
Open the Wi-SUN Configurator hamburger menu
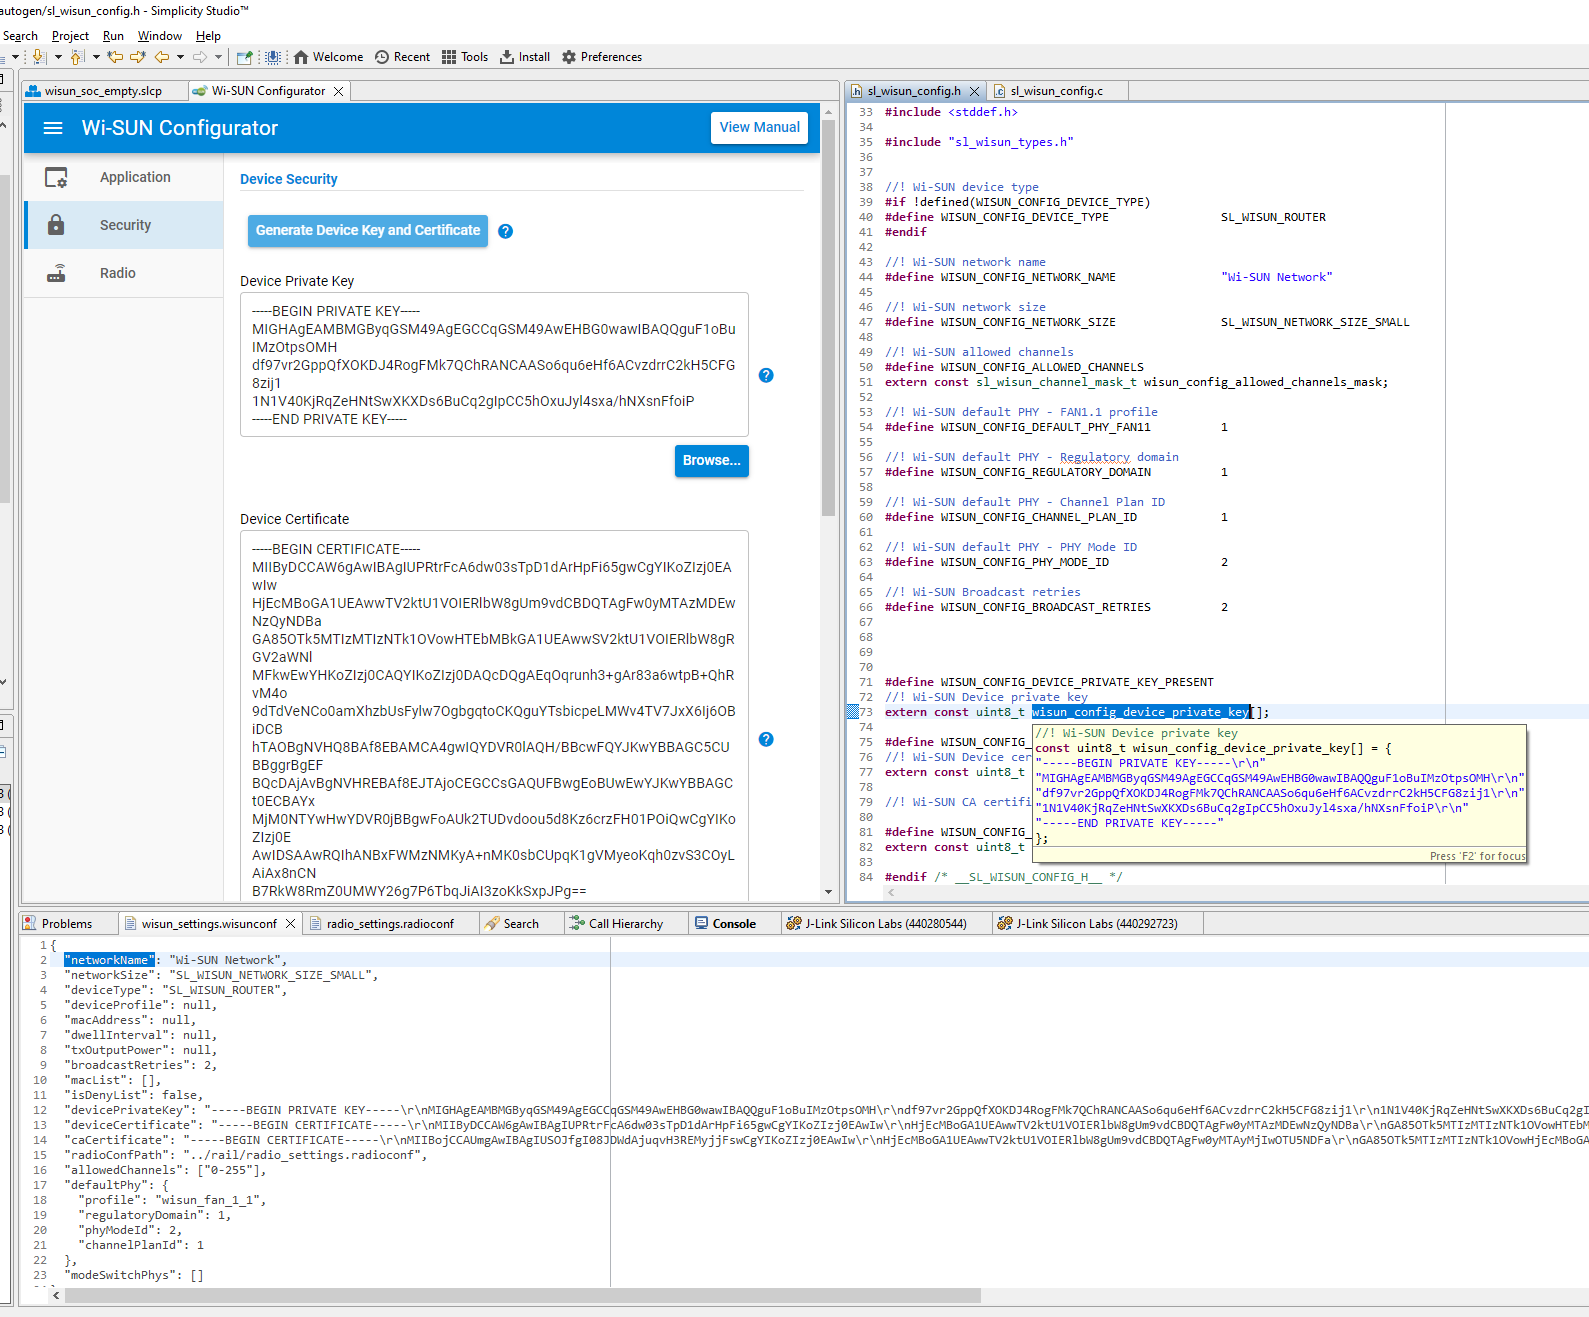(53, 128)
